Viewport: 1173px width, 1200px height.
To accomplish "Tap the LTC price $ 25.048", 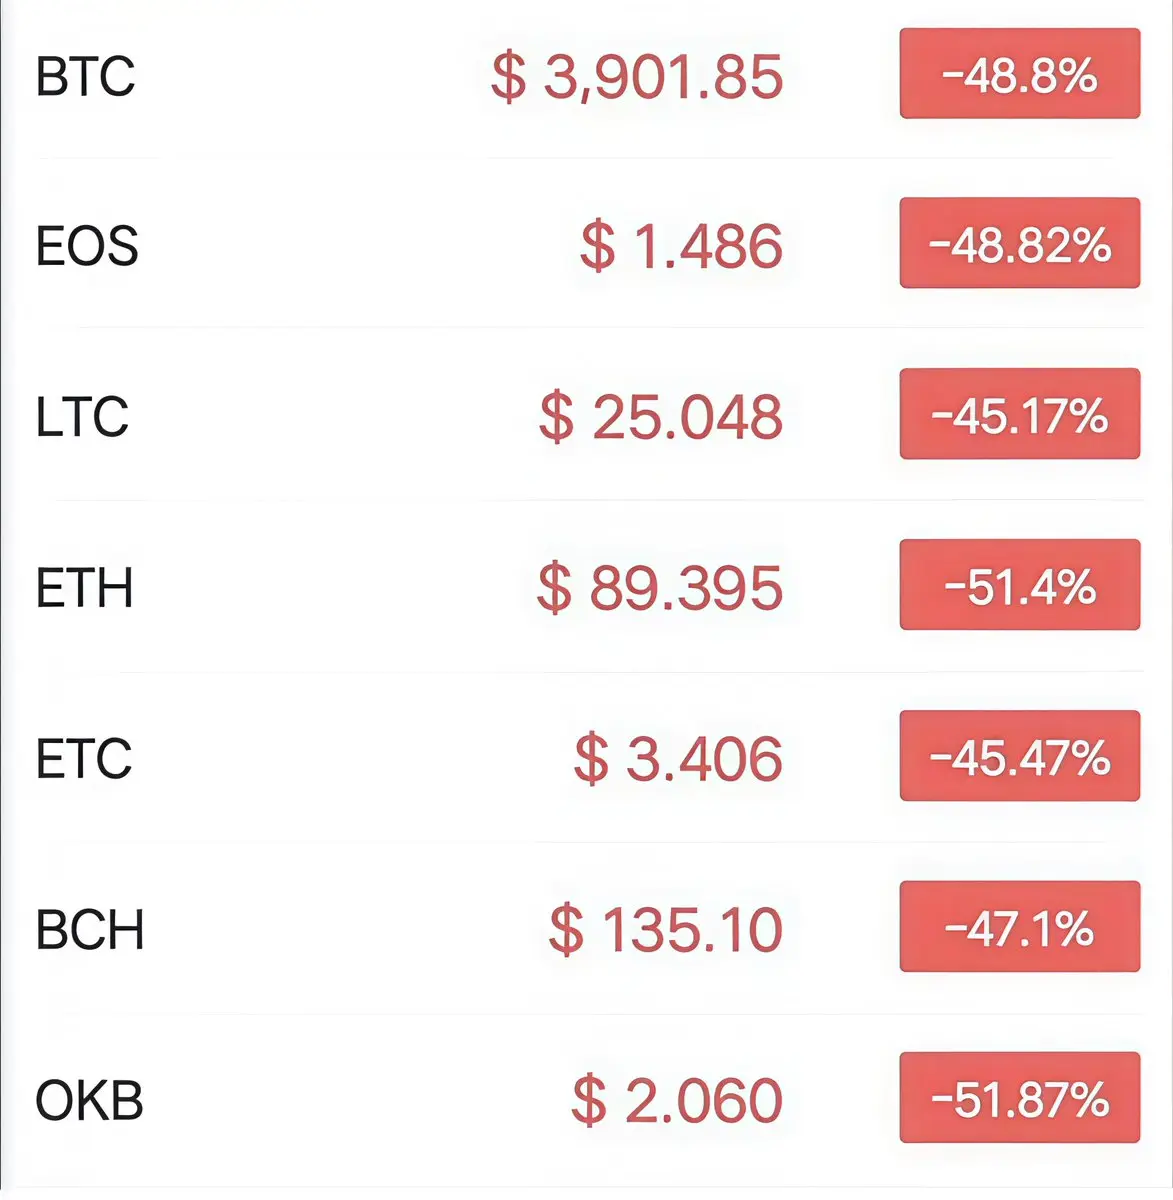I will (x=660, y=417).
